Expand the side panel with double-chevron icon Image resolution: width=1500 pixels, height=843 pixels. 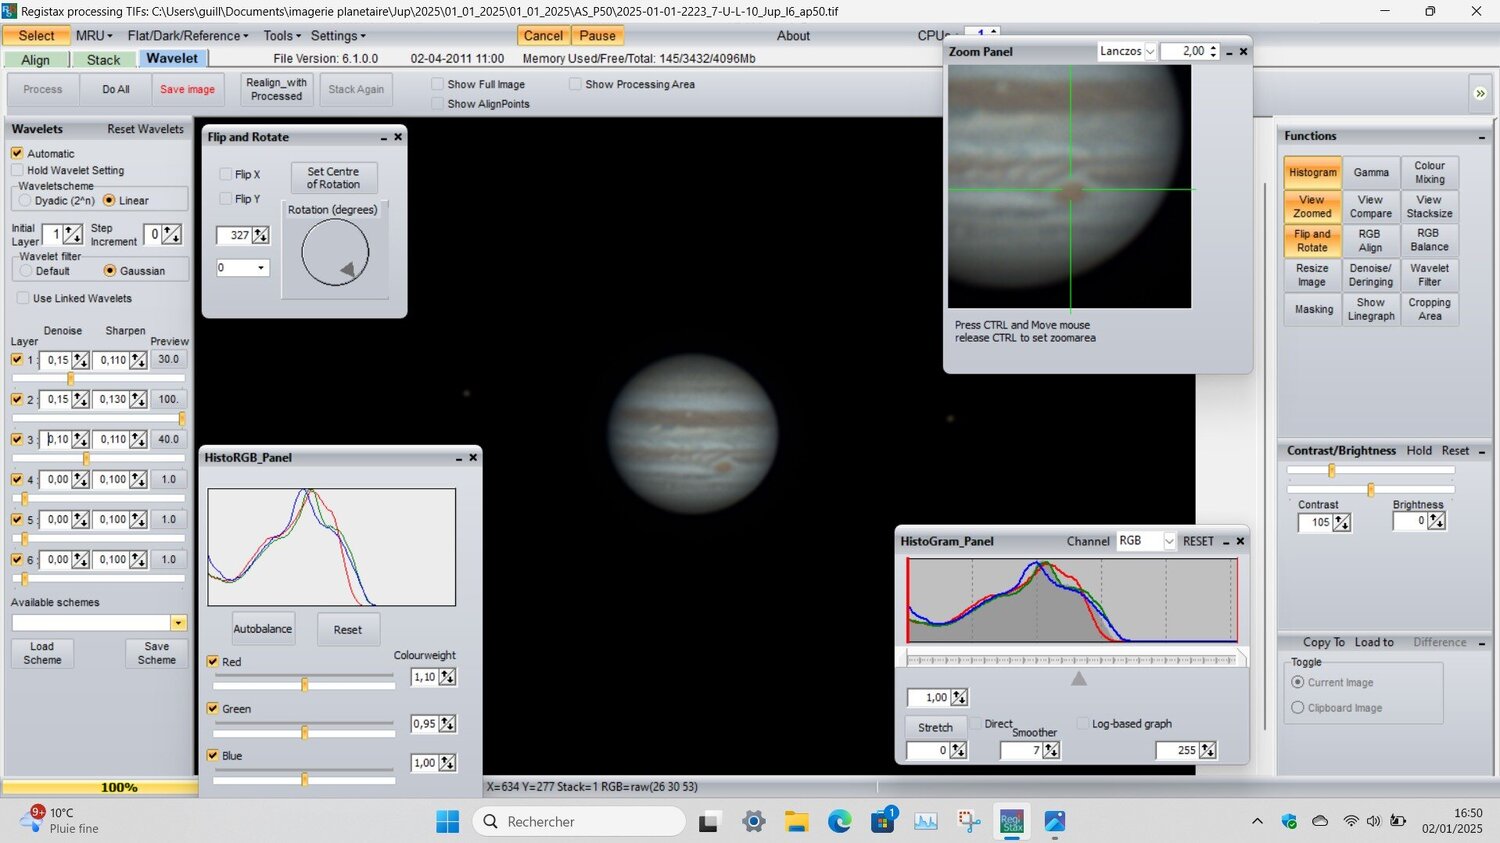click(1480, 93)
